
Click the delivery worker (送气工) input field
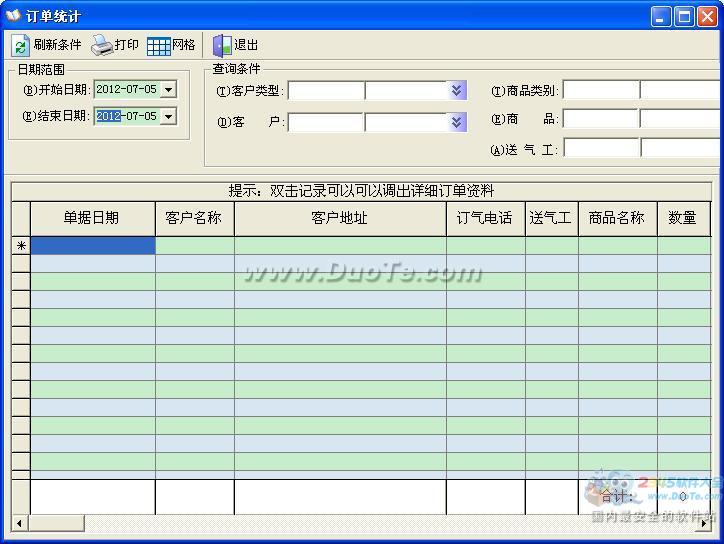[600, 148]
